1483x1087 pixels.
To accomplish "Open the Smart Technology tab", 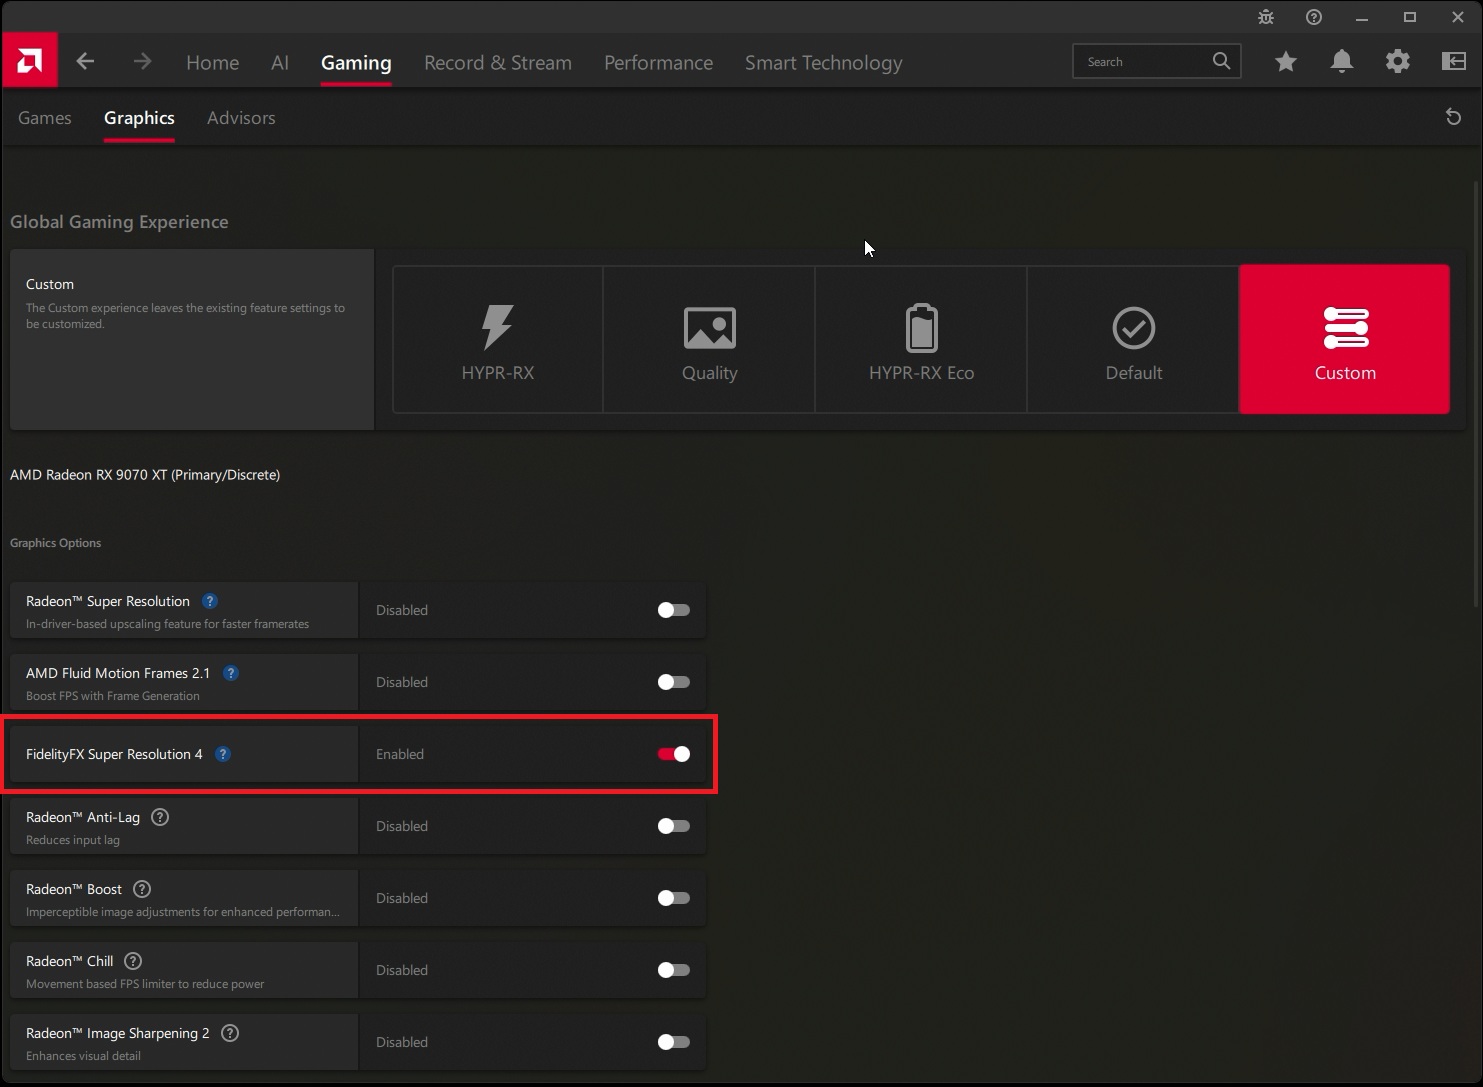I will [823, 62].
